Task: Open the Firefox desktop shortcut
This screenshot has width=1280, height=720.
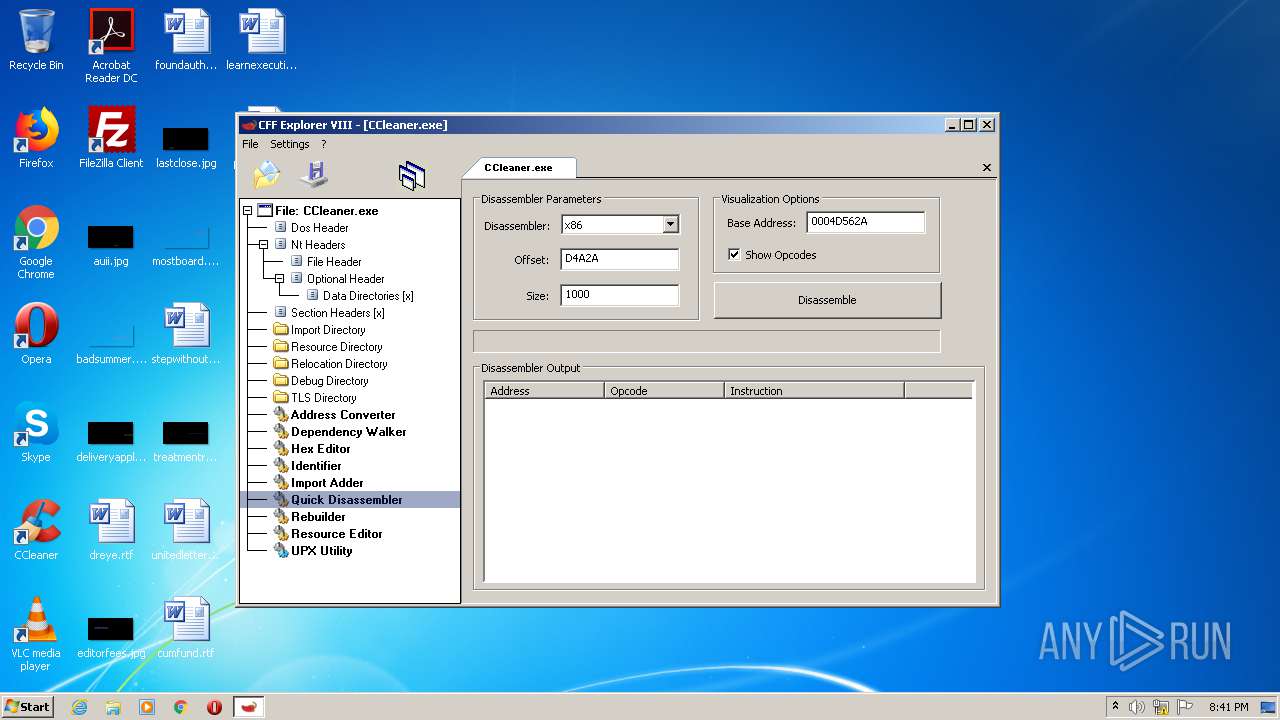Action: 36,138
